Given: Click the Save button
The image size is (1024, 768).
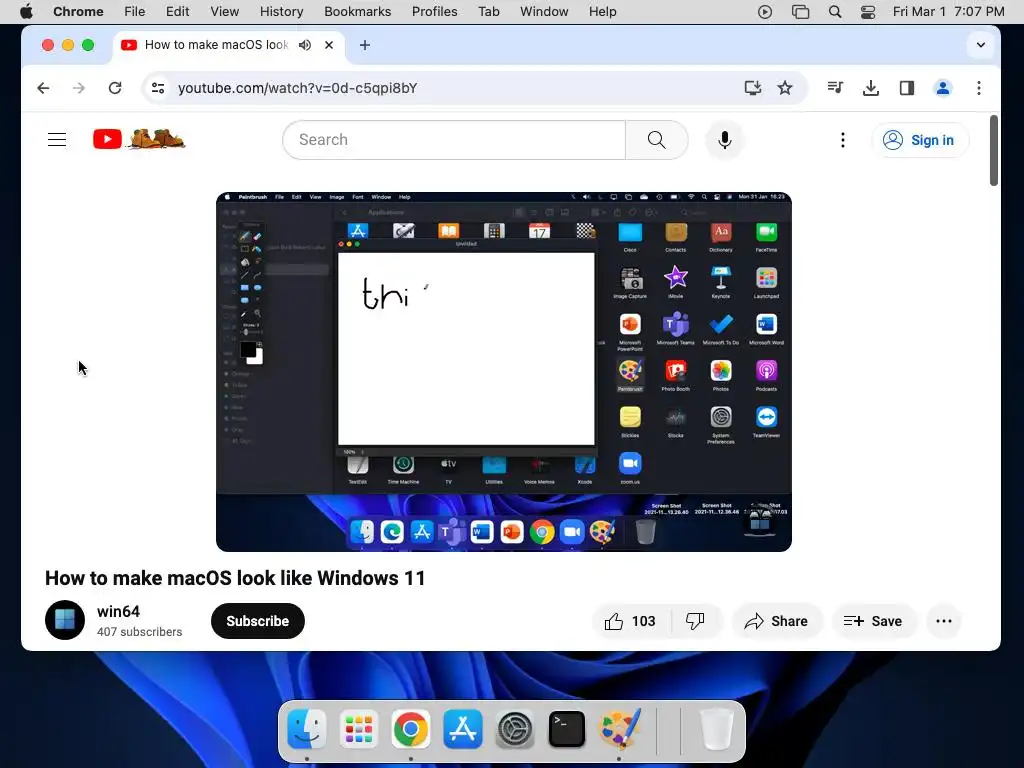Looking at the screenshot, I should (x=874, y=621).
